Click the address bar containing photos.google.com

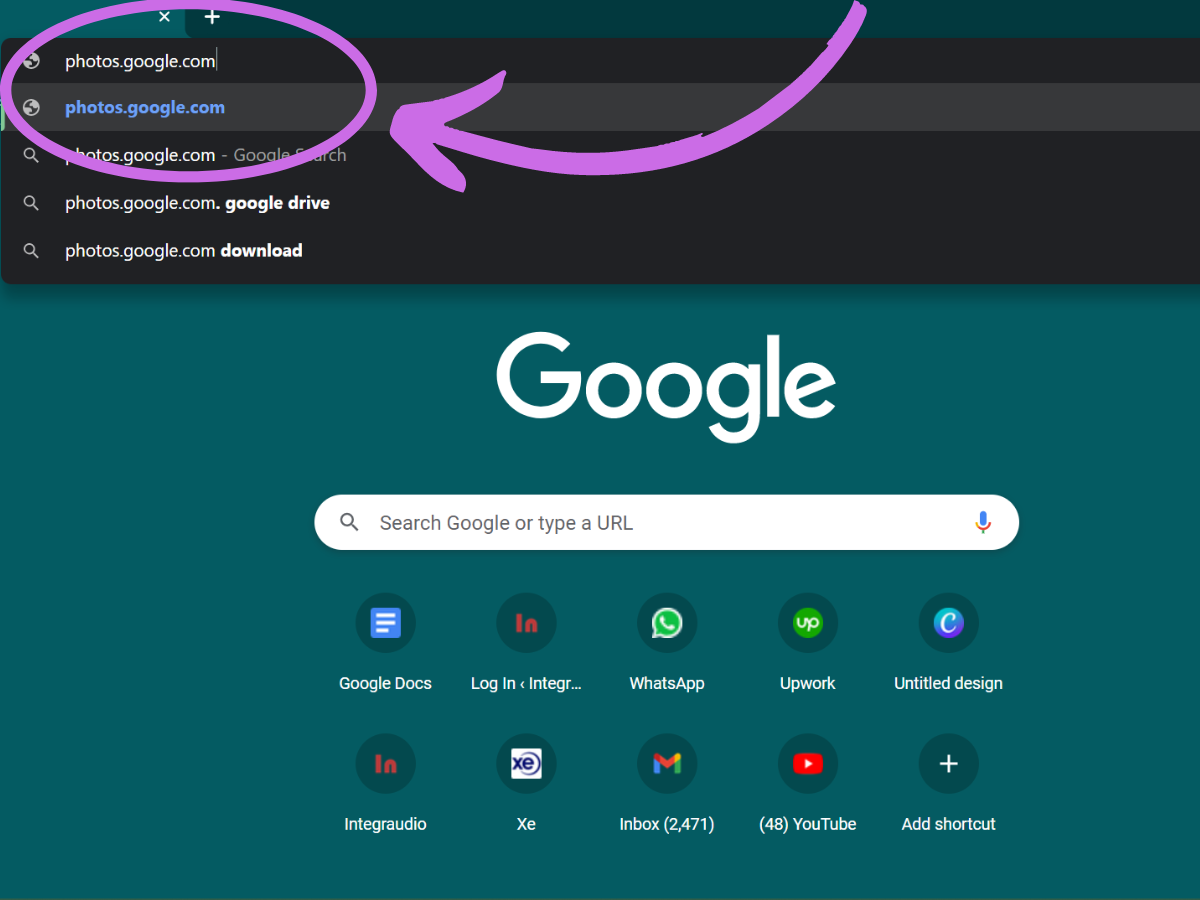tap(600, 61)
